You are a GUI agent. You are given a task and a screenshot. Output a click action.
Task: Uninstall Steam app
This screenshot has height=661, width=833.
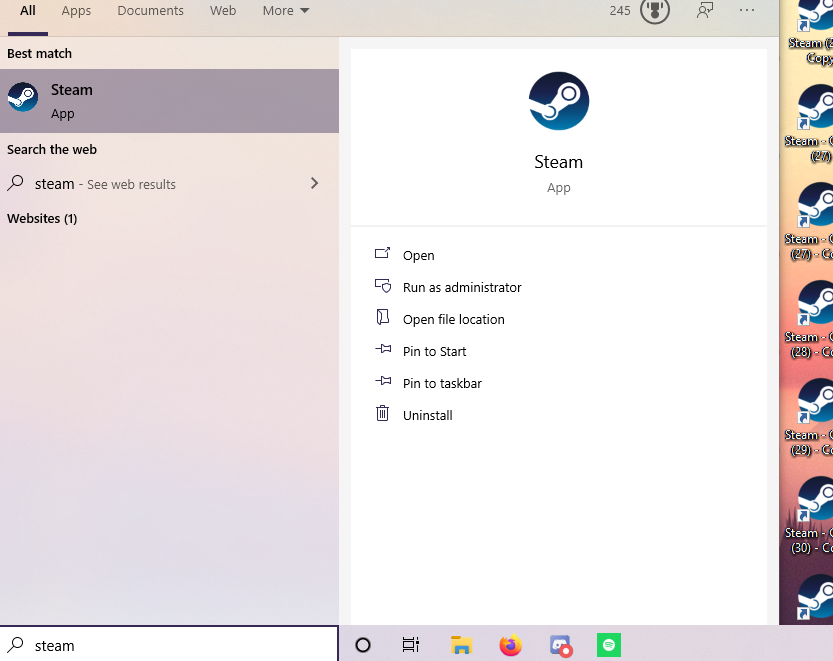[x=428, y=415]
